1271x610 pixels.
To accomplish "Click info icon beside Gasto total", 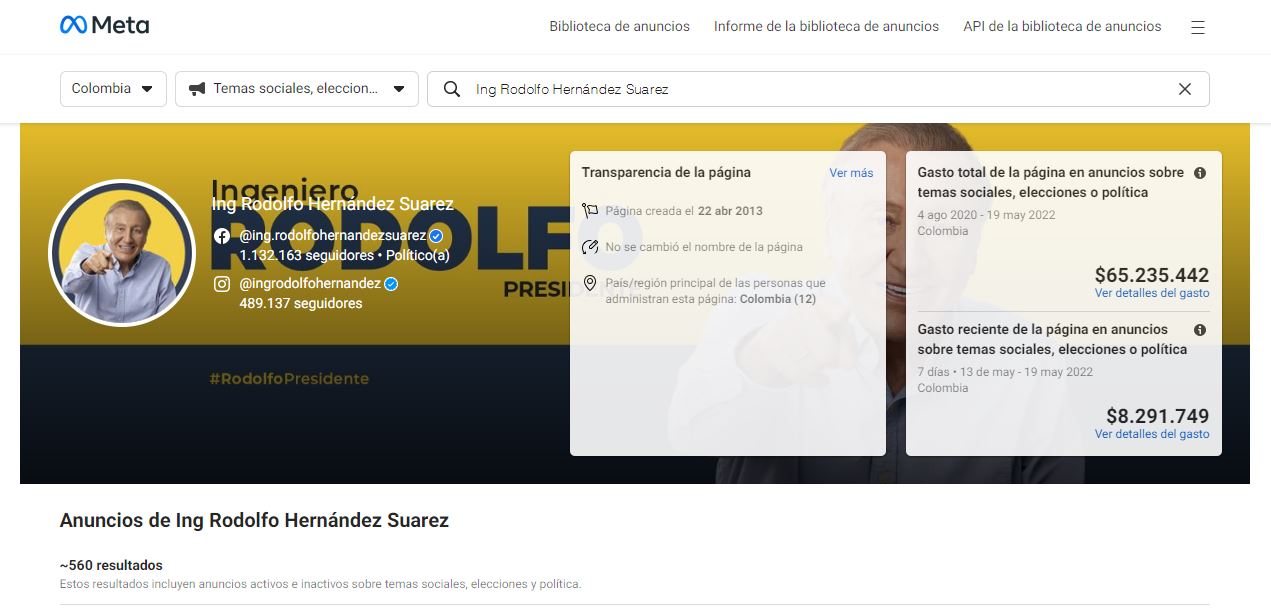I will point(1200,173).
